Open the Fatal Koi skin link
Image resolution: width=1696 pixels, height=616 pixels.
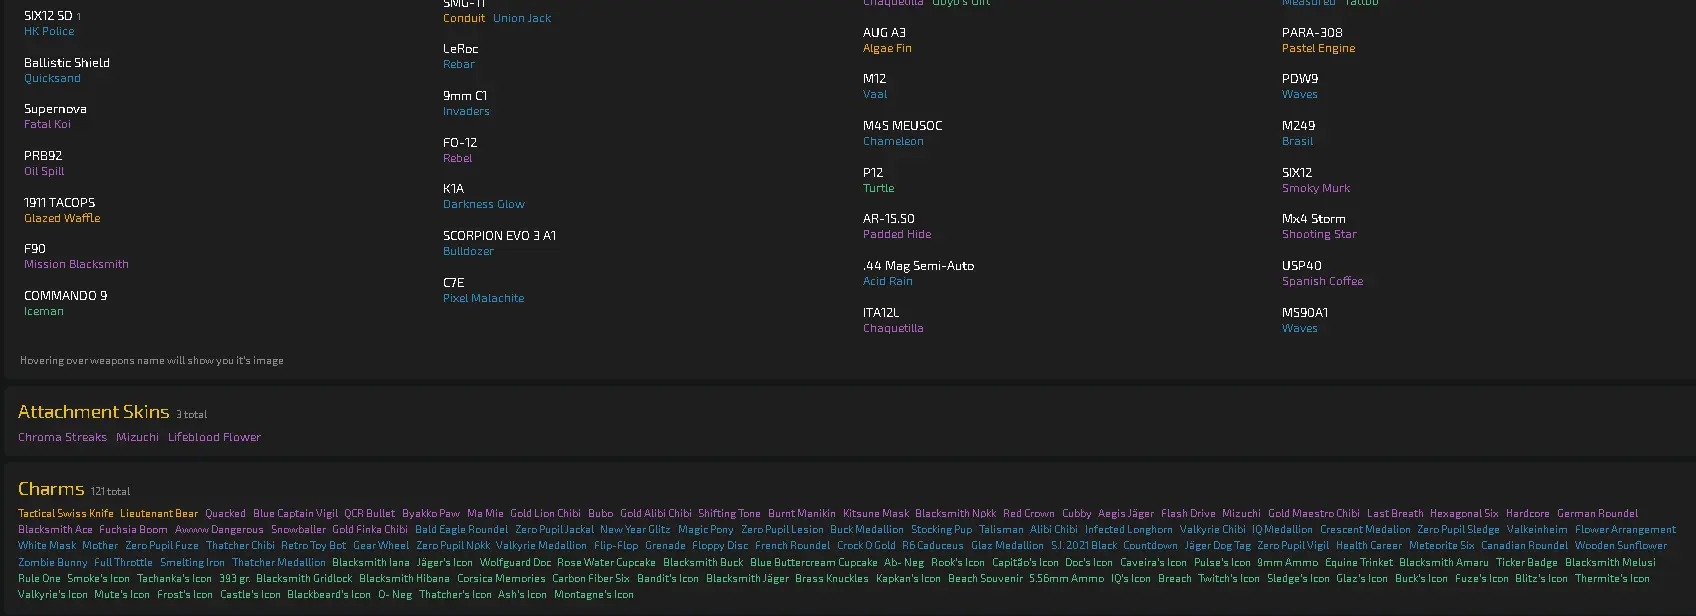[47, 125]
